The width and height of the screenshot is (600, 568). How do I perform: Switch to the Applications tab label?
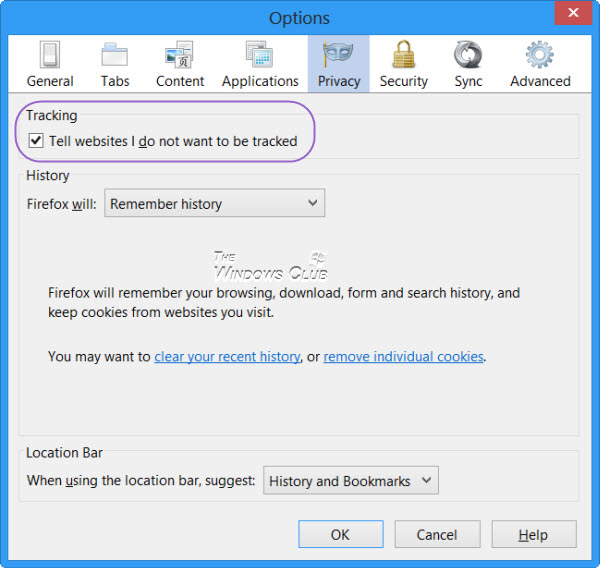click(260, 82)
